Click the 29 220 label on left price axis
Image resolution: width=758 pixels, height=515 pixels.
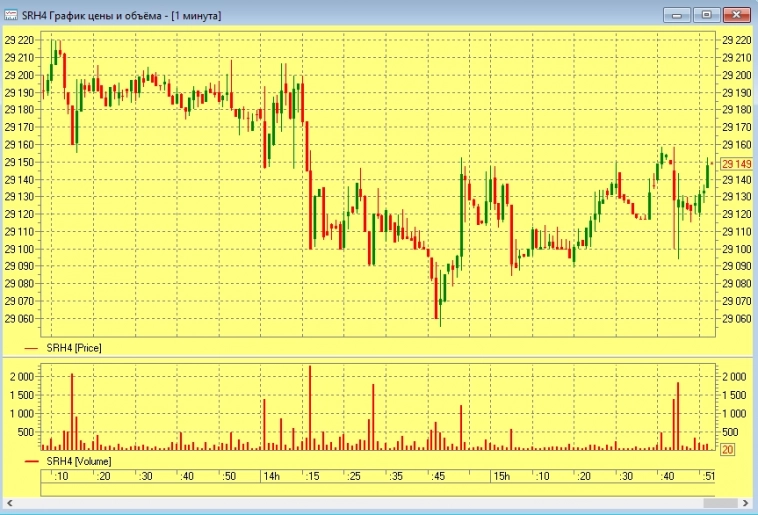click(20, 40)
